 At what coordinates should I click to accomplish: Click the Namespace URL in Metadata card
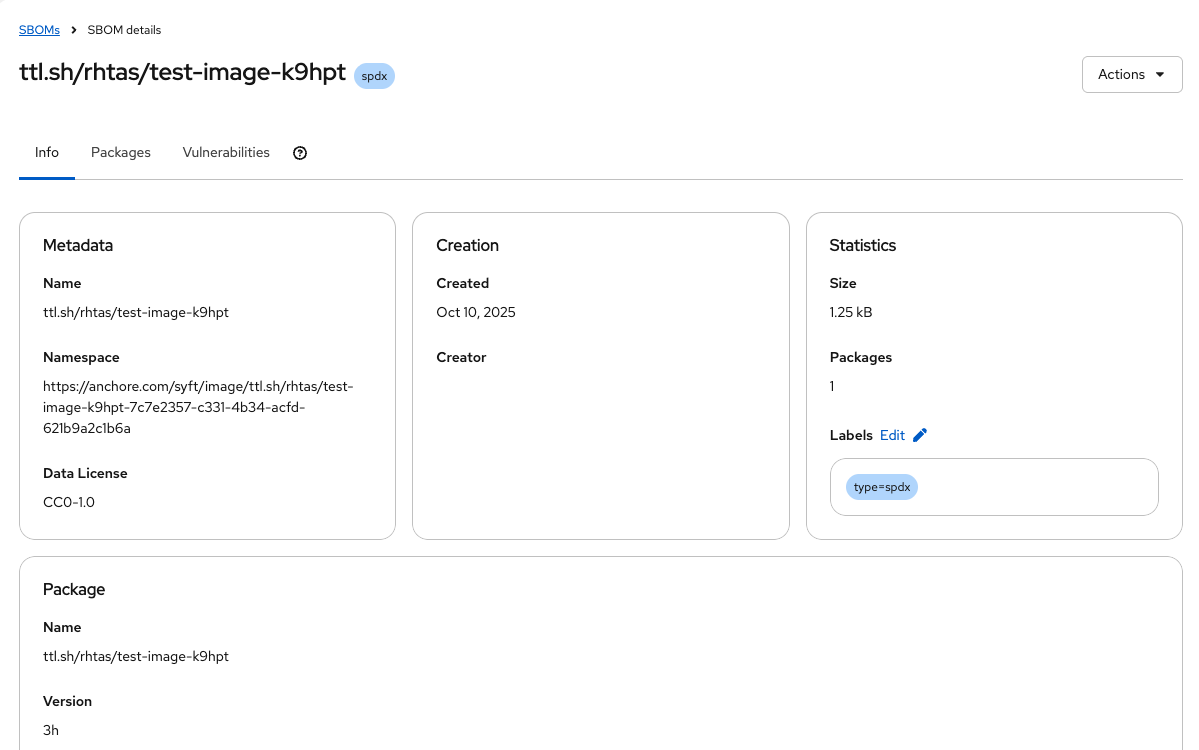click(198, 408)
